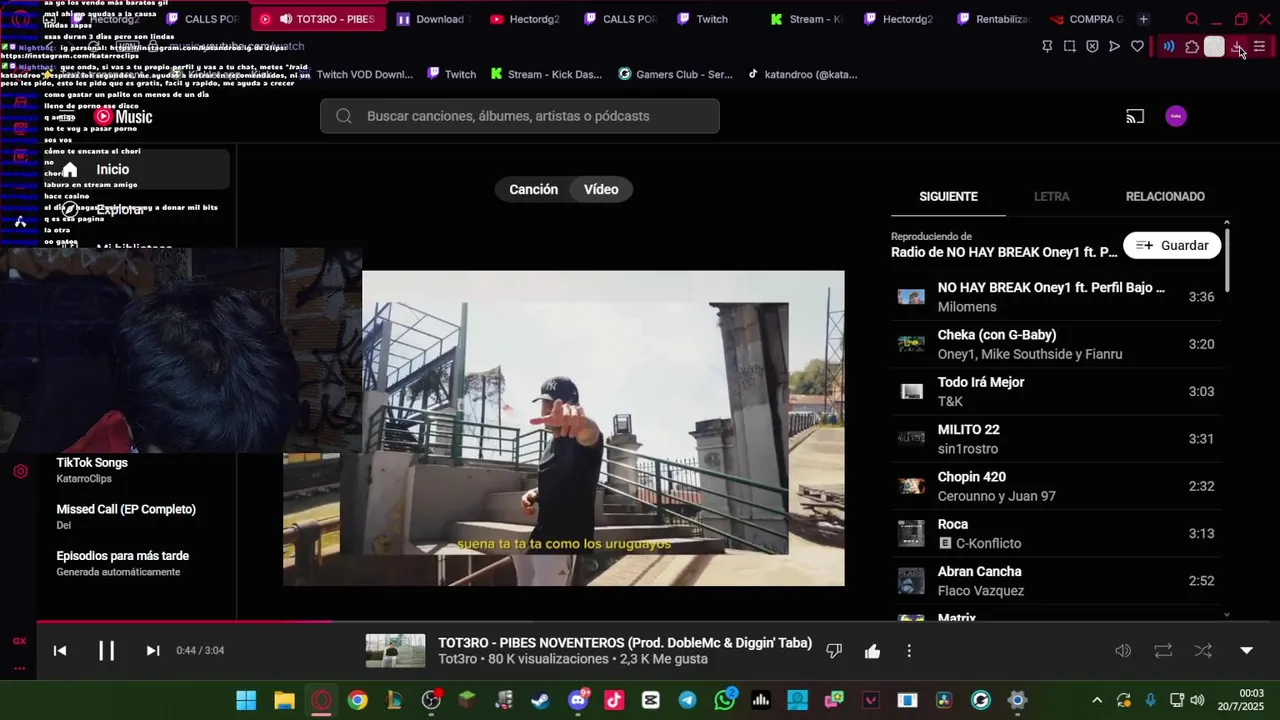Switch to Stream - Kick browser tab
This screenshot has width=1280, height=720.
[x=807, y=19]
